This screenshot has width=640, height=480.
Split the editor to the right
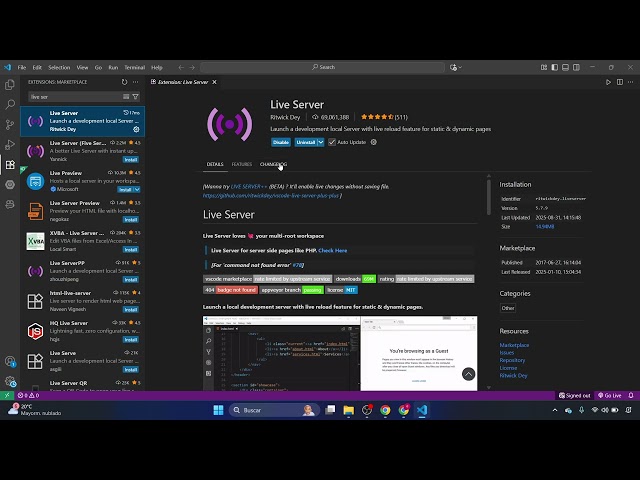(620, 82)
